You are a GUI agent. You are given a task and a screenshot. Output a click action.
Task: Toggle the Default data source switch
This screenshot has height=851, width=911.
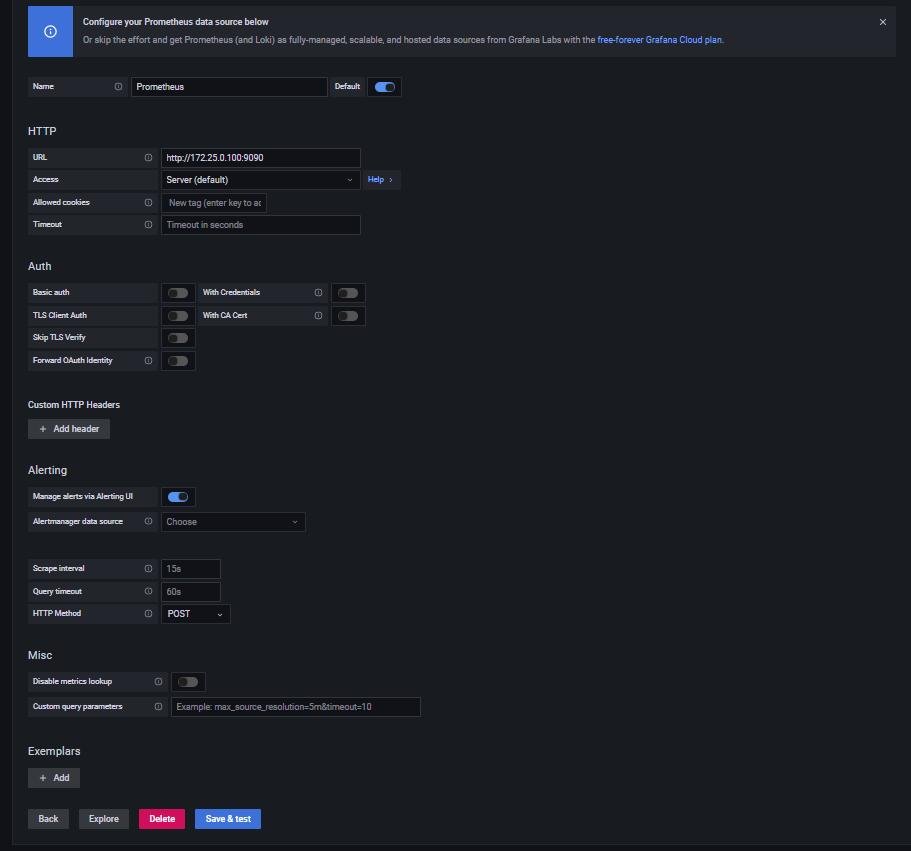(x=385, y=87)
